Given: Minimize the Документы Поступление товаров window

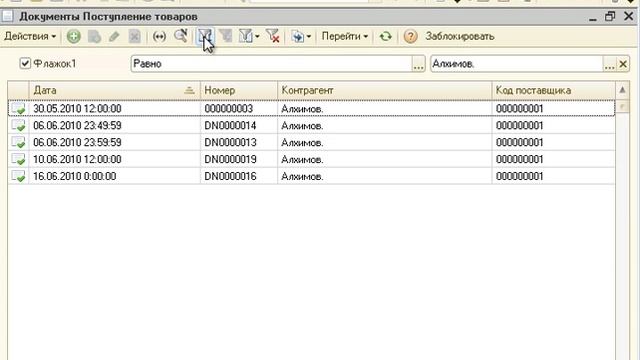Looking at the screenshot, I should (593, 17).
